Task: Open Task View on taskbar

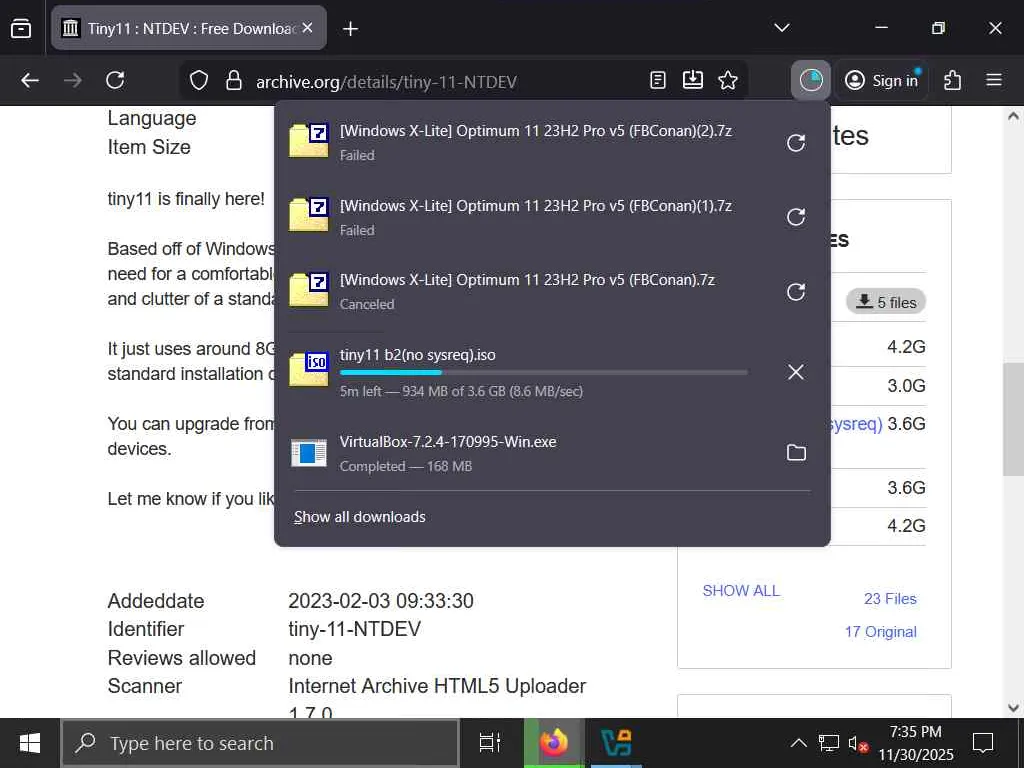Action: (490, 743)
